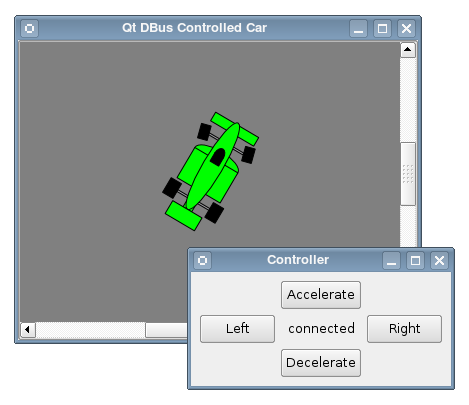Steer the car with Left button
Screen dimensions: 469x405
[x=237, y=329]
